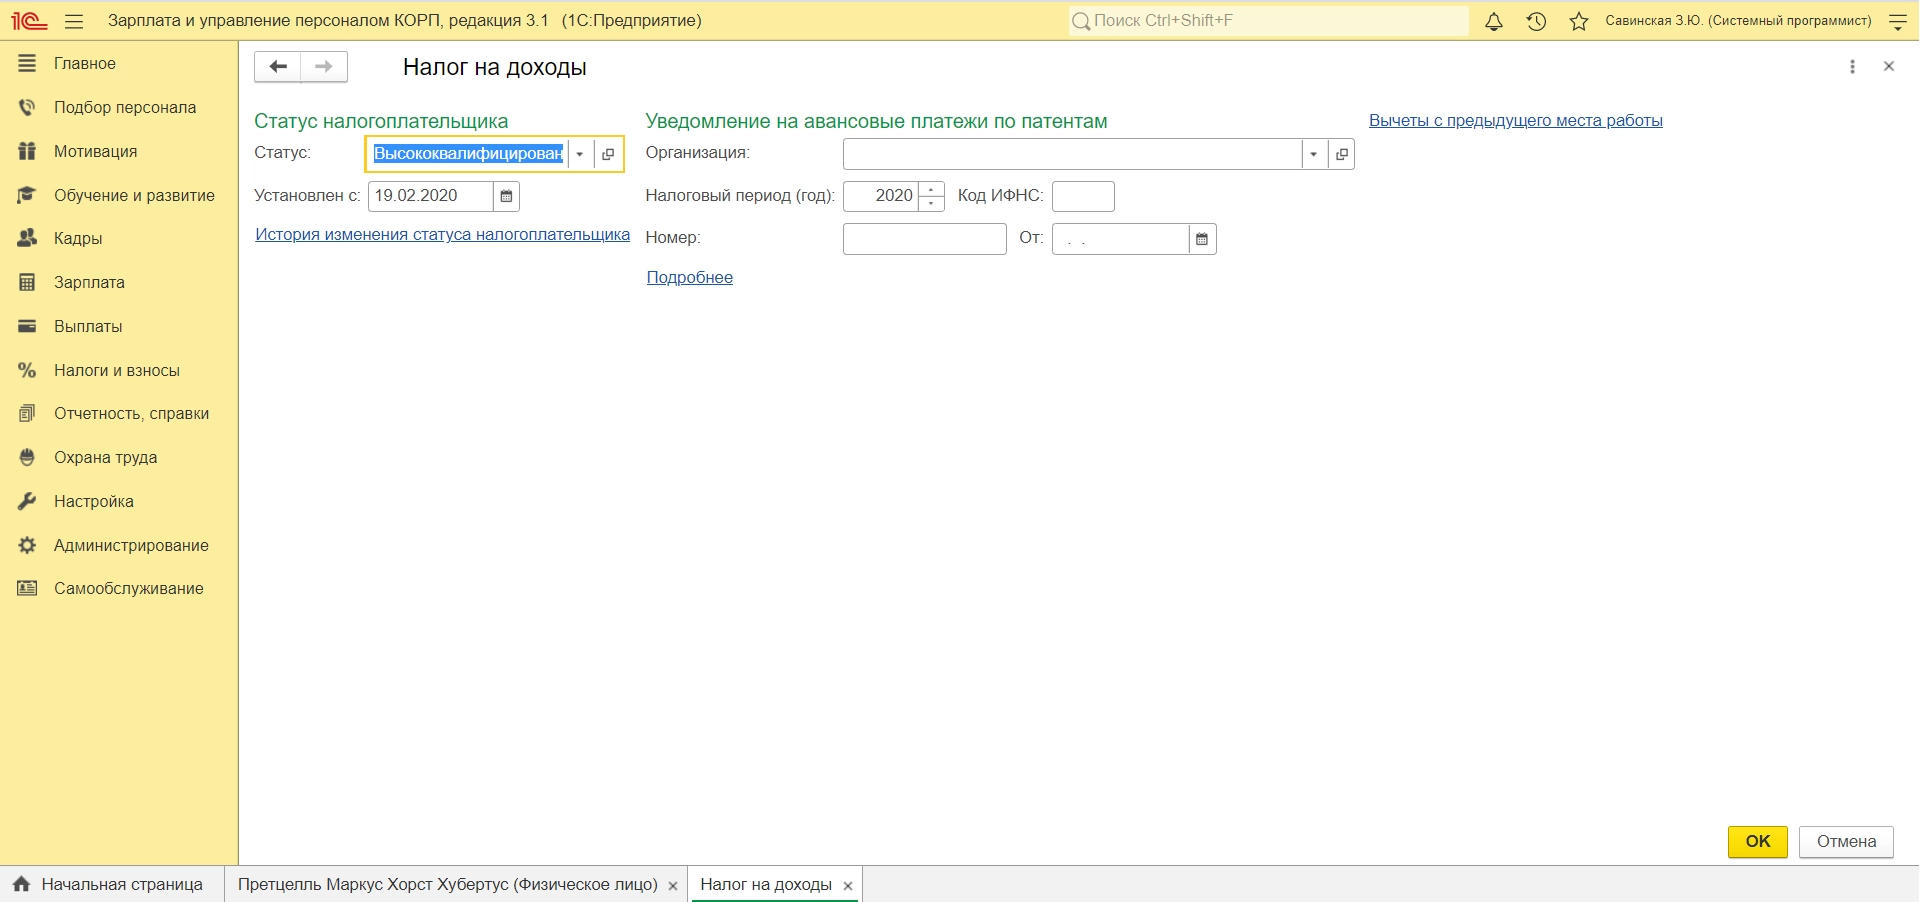Image resolution: width=1920 pixels, height=902 pixels.
Task: Open service settings menu at top right
Action: pyautogui.click(x=1897, y=21)
